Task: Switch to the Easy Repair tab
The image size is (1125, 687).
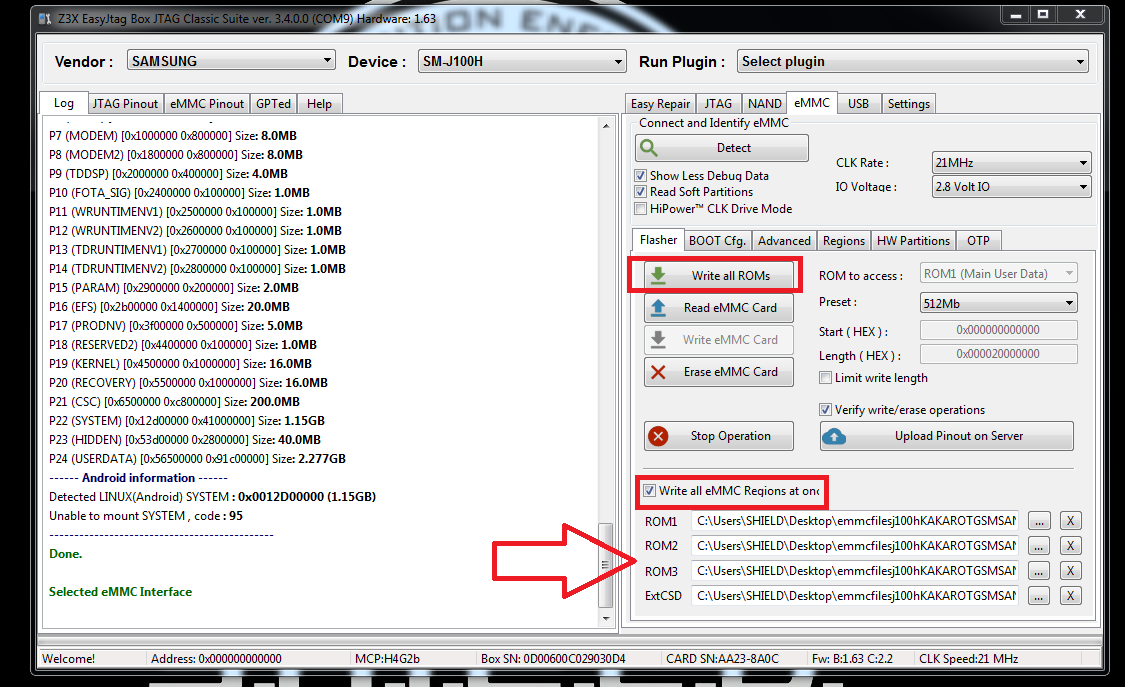Action: (x=660, y=104)
